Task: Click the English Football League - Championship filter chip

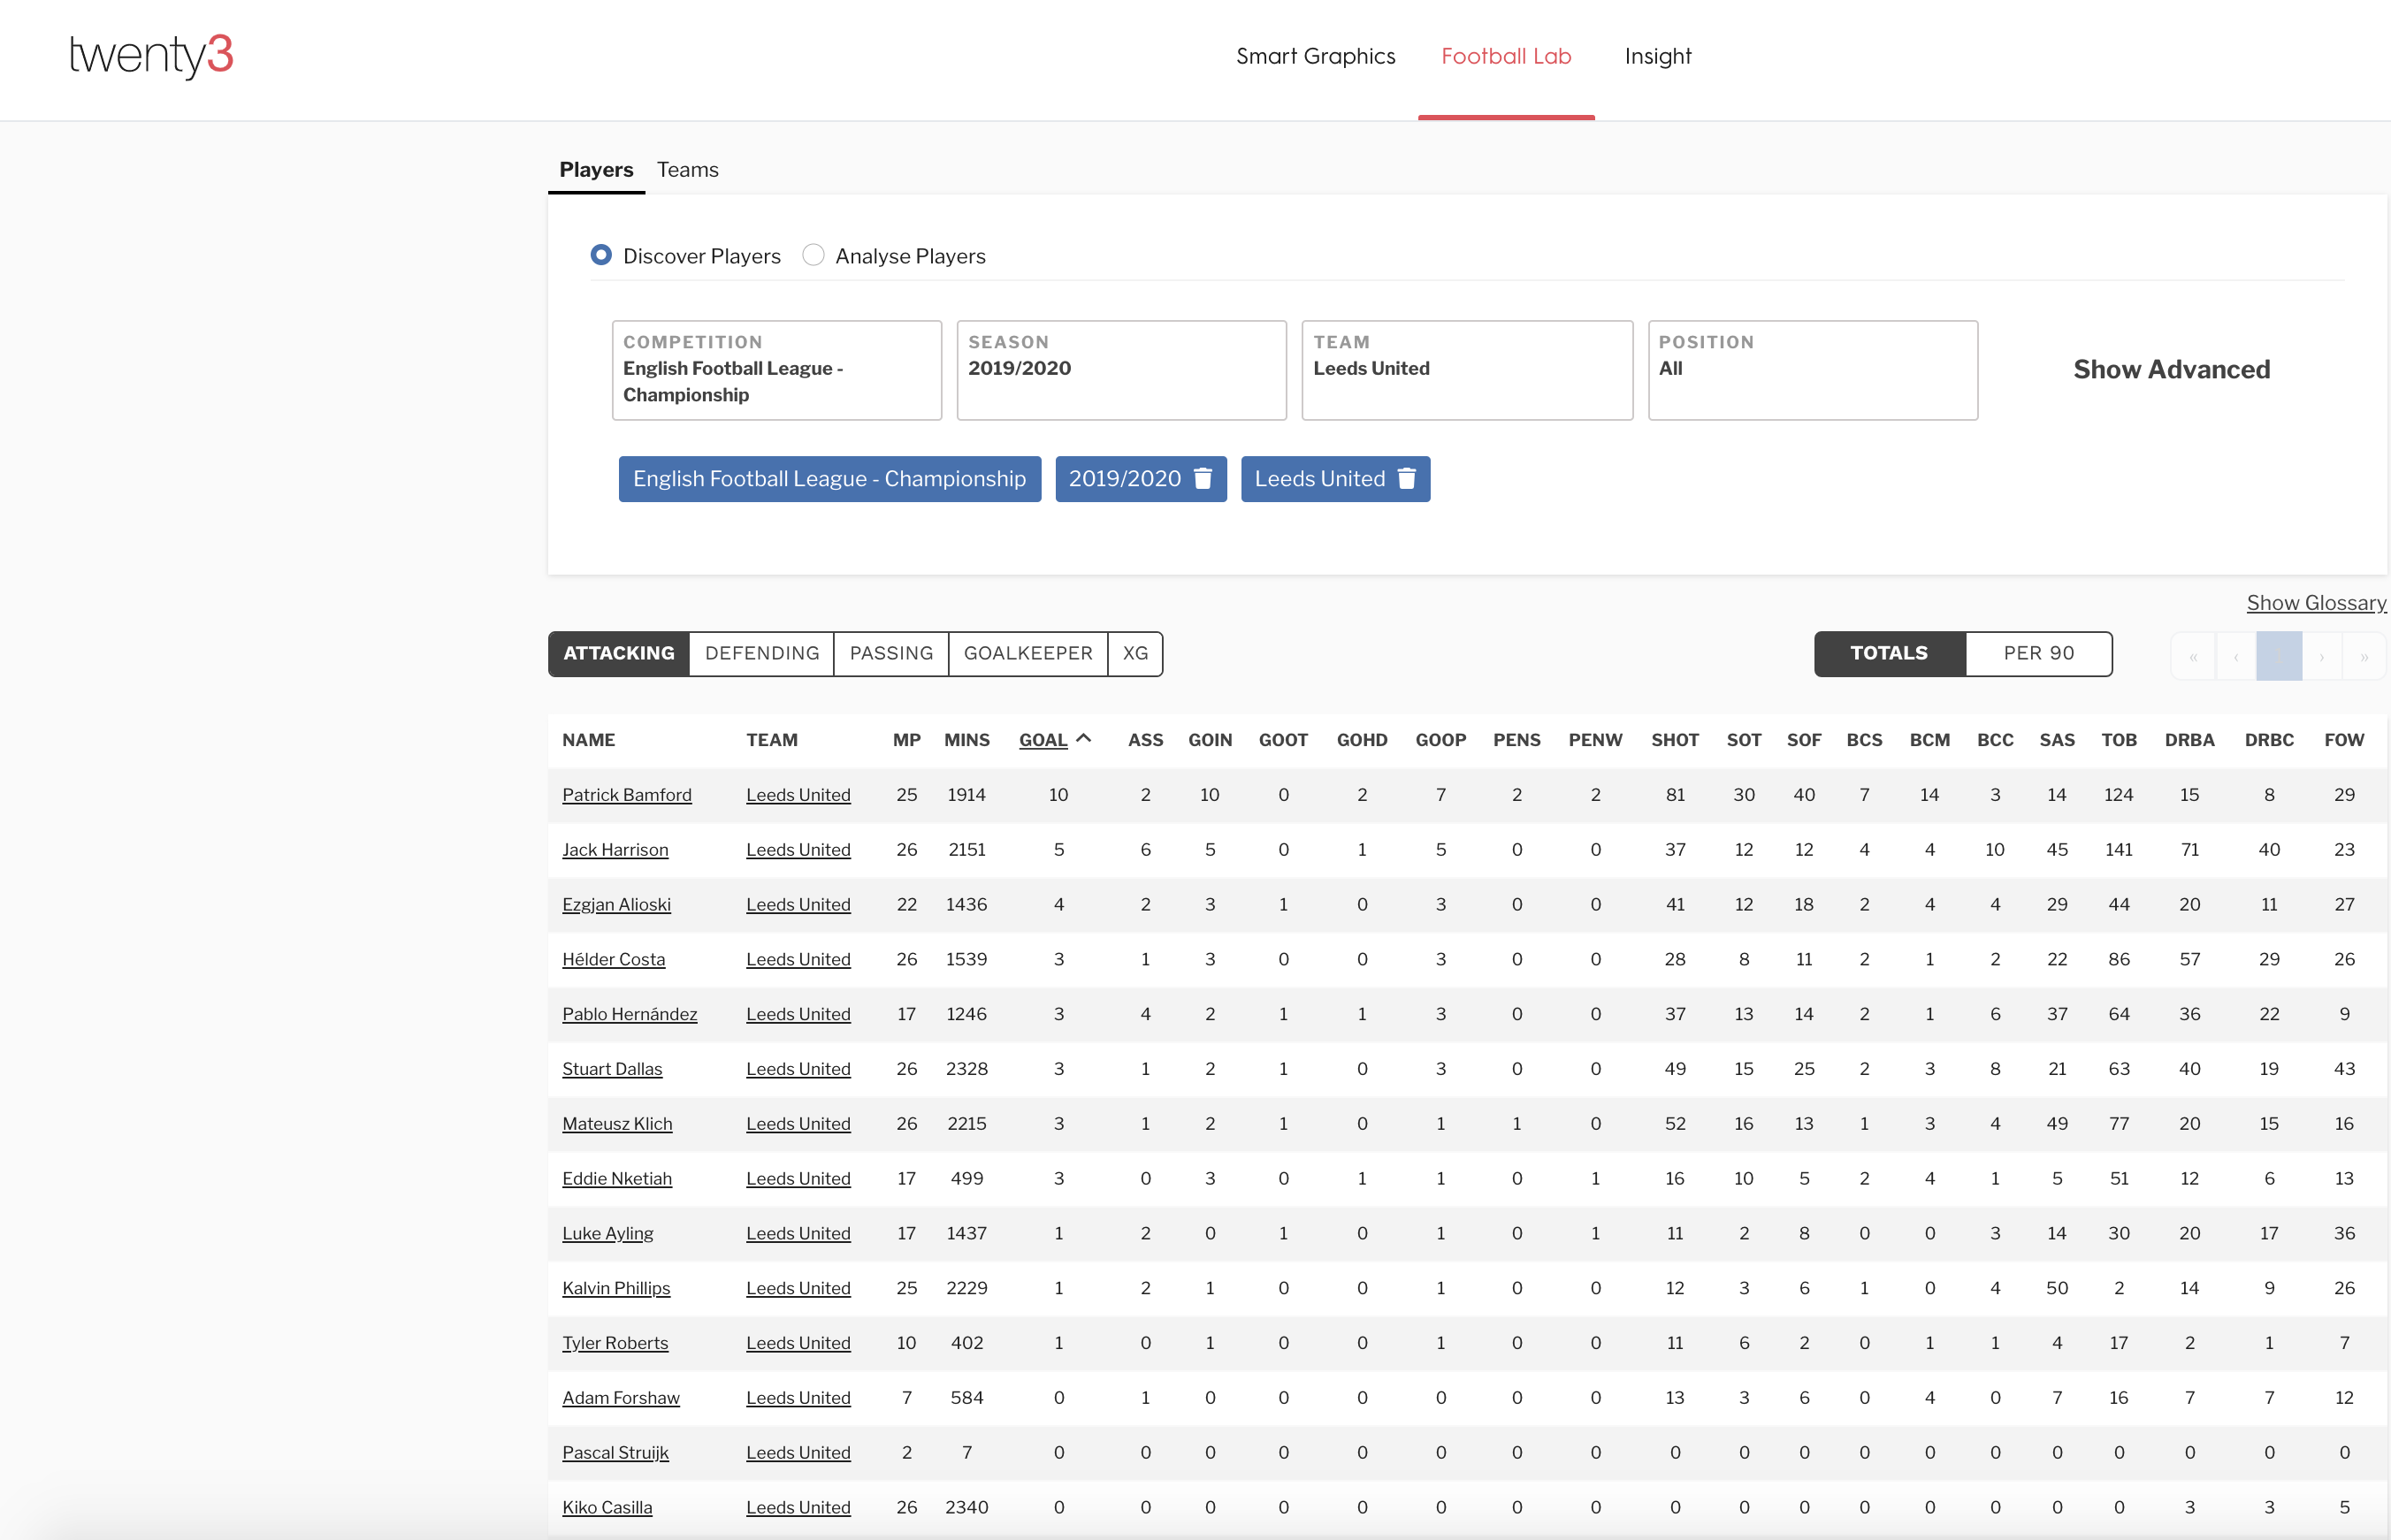Action: click(x=829, y=479)
